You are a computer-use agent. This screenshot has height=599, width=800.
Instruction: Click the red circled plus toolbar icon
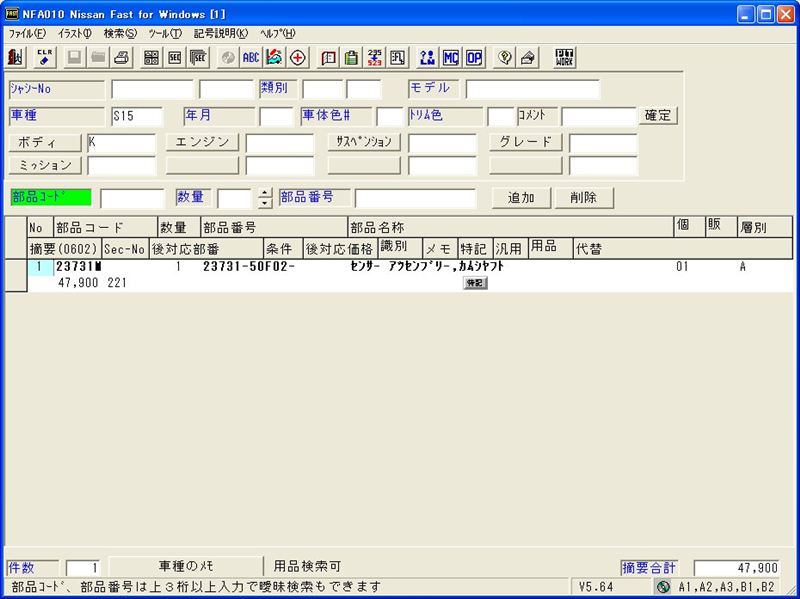(298, 58)
